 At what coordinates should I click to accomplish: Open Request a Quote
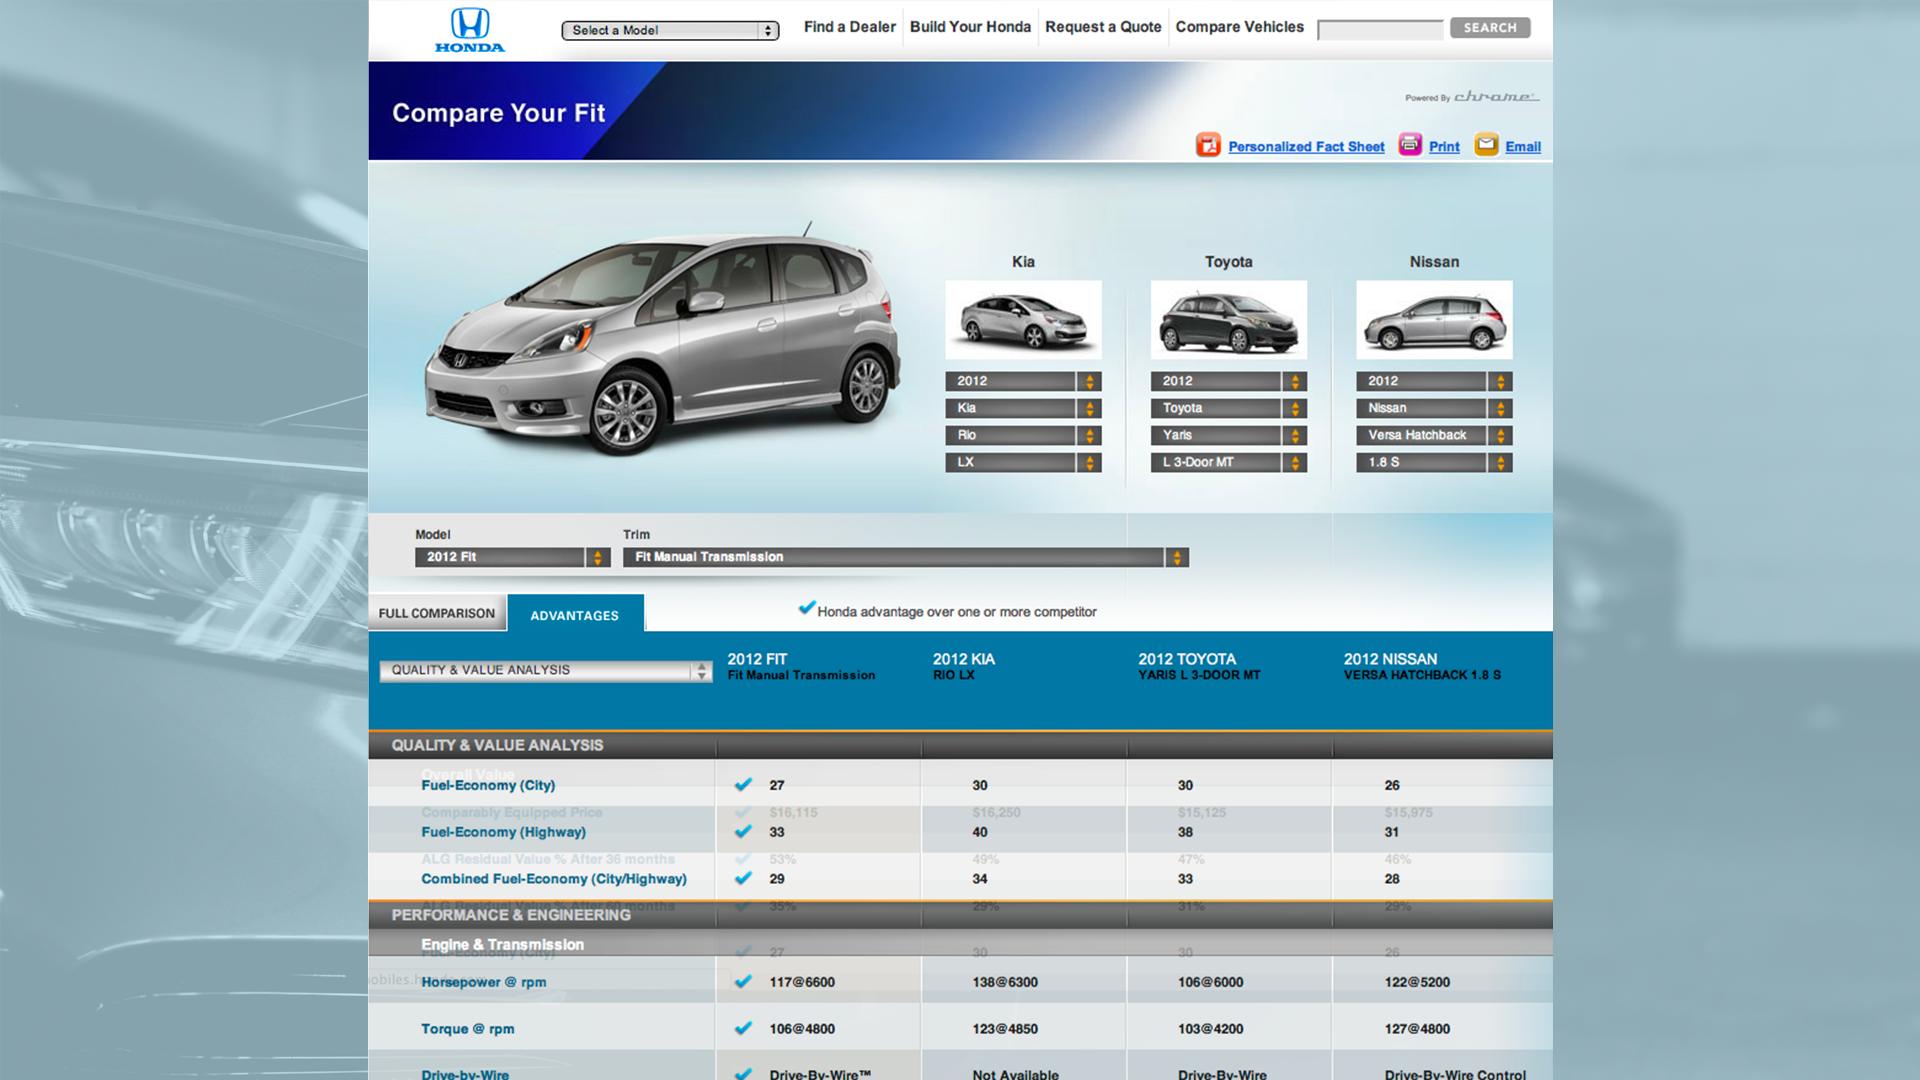point(1103,27)
